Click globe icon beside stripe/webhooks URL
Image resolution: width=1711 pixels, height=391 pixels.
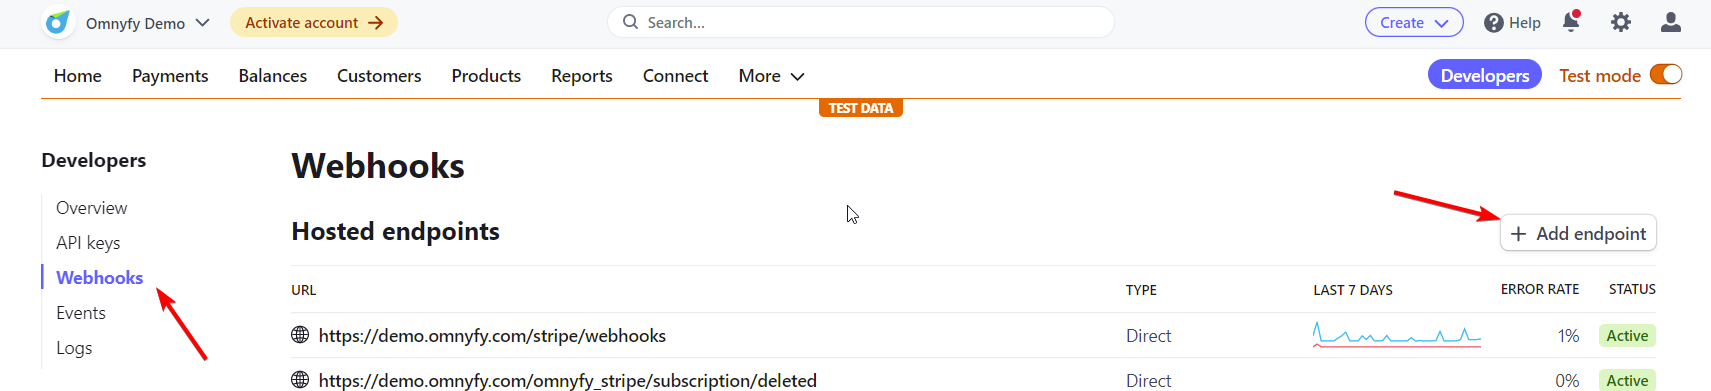[300, 335]
